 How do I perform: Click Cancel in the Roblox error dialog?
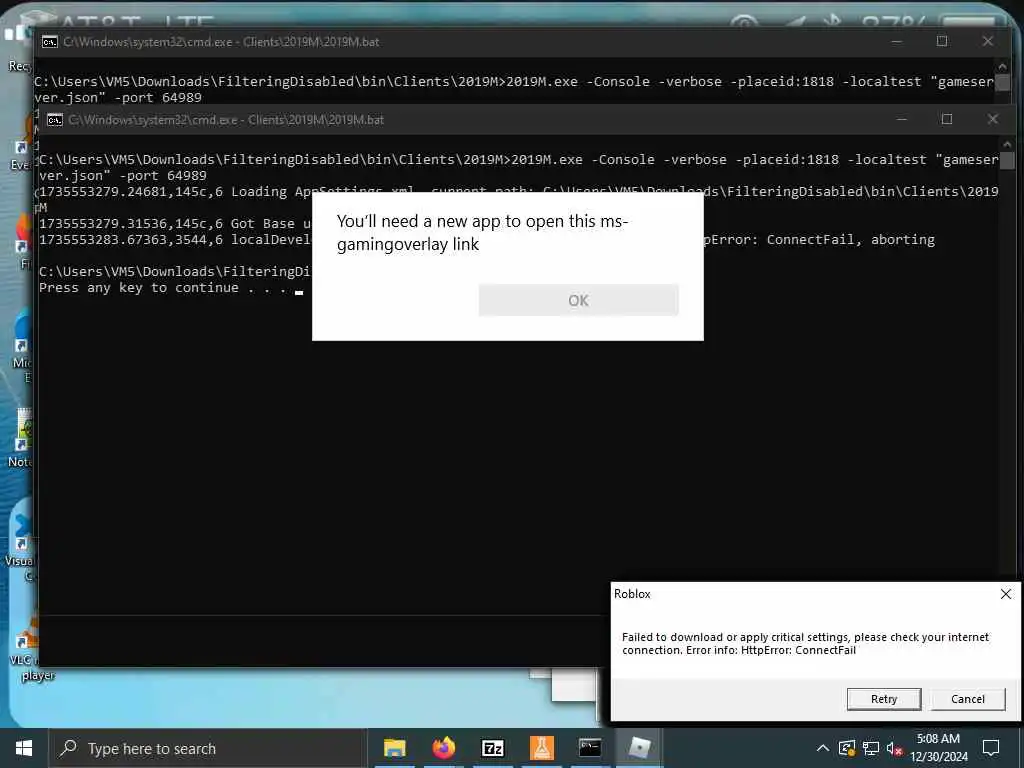967,699
